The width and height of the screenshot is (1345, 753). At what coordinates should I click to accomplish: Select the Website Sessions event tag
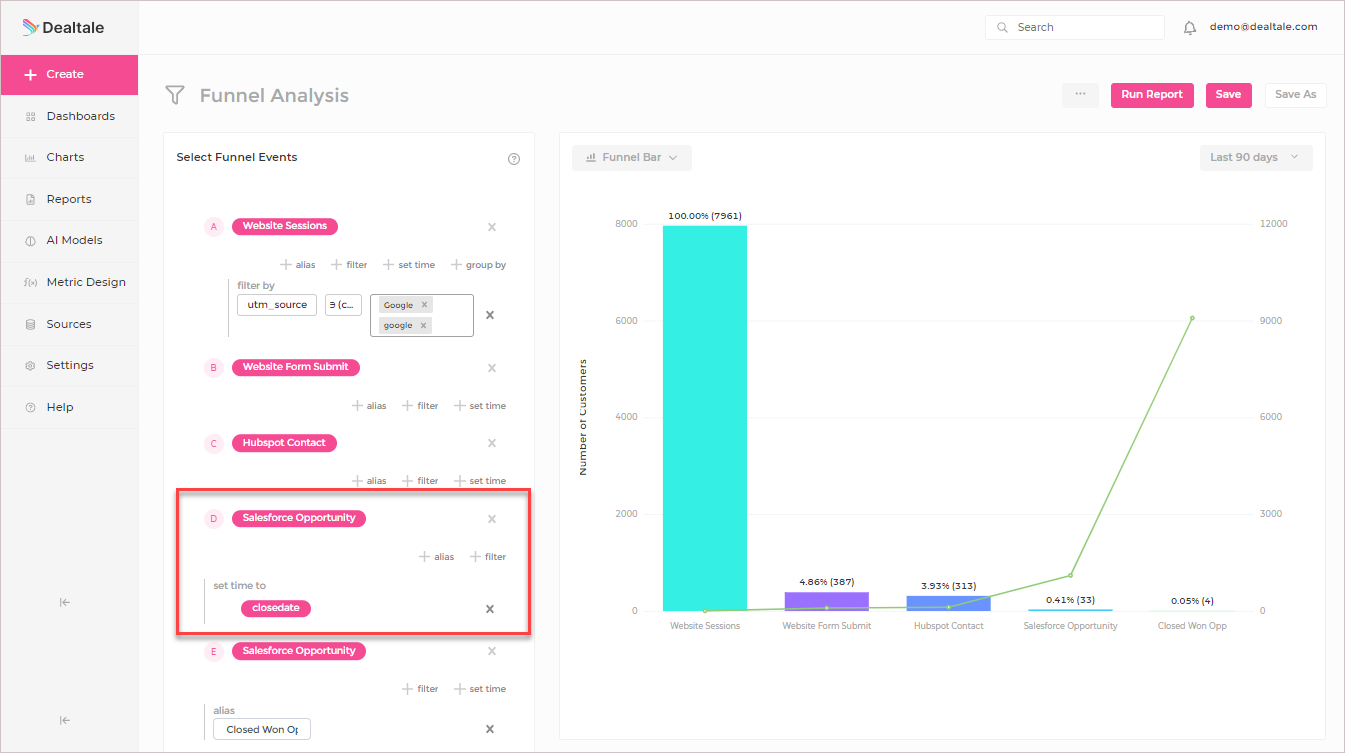pyautogui.click(x=285, y=227)
